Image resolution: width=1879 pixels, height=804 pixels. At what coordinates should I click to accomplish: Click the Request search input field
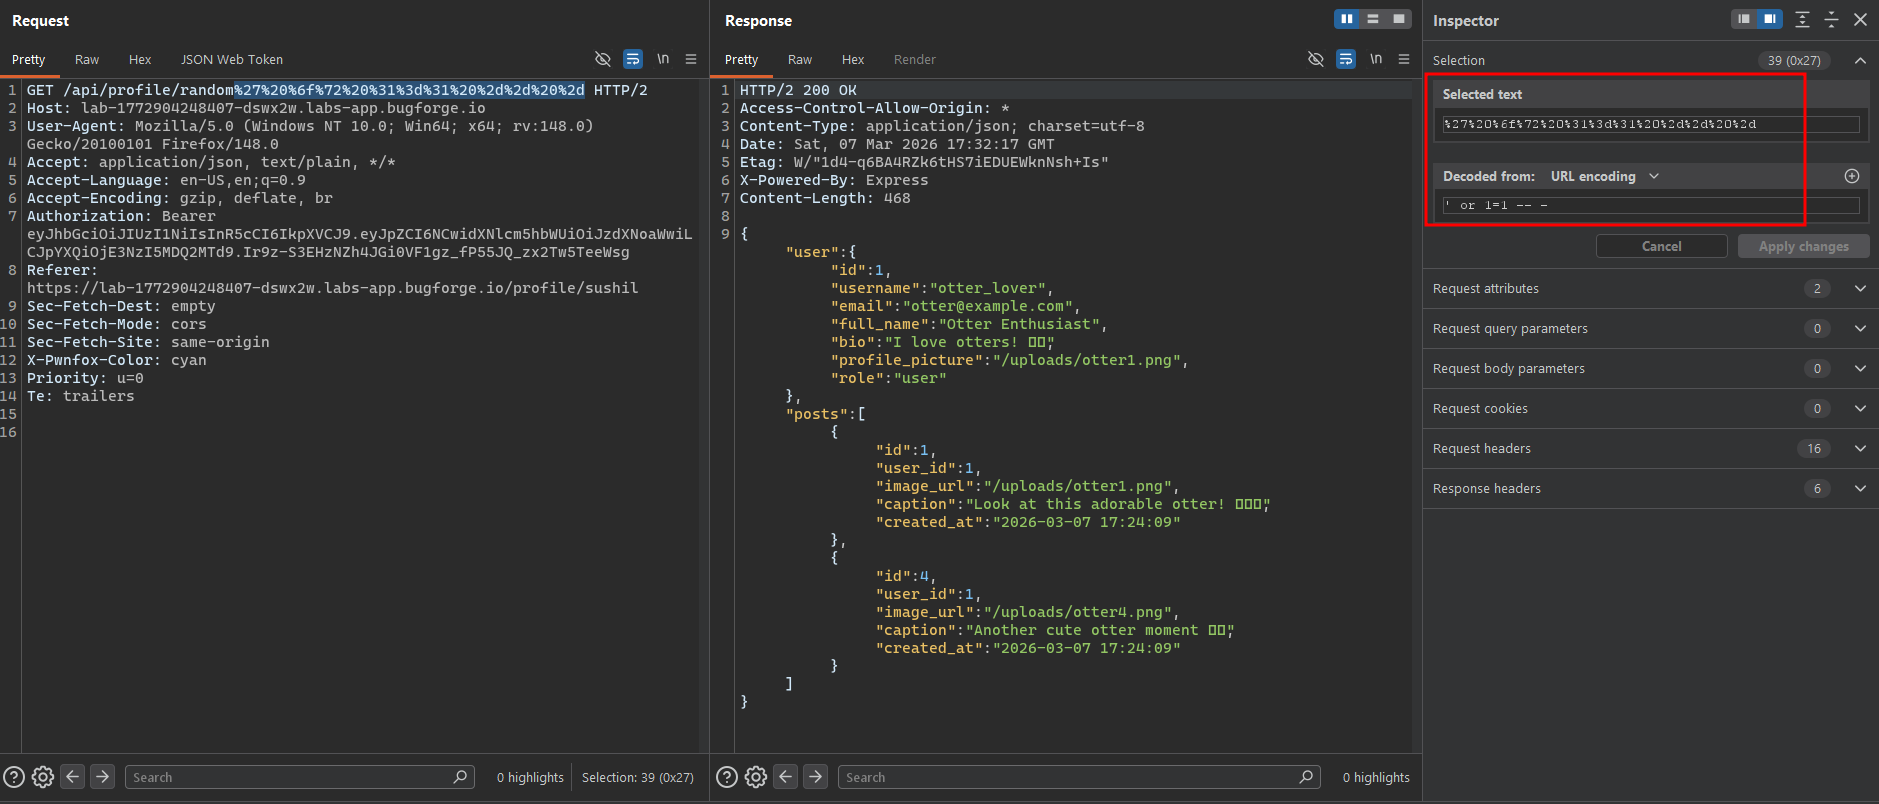[x=290, y=777]
